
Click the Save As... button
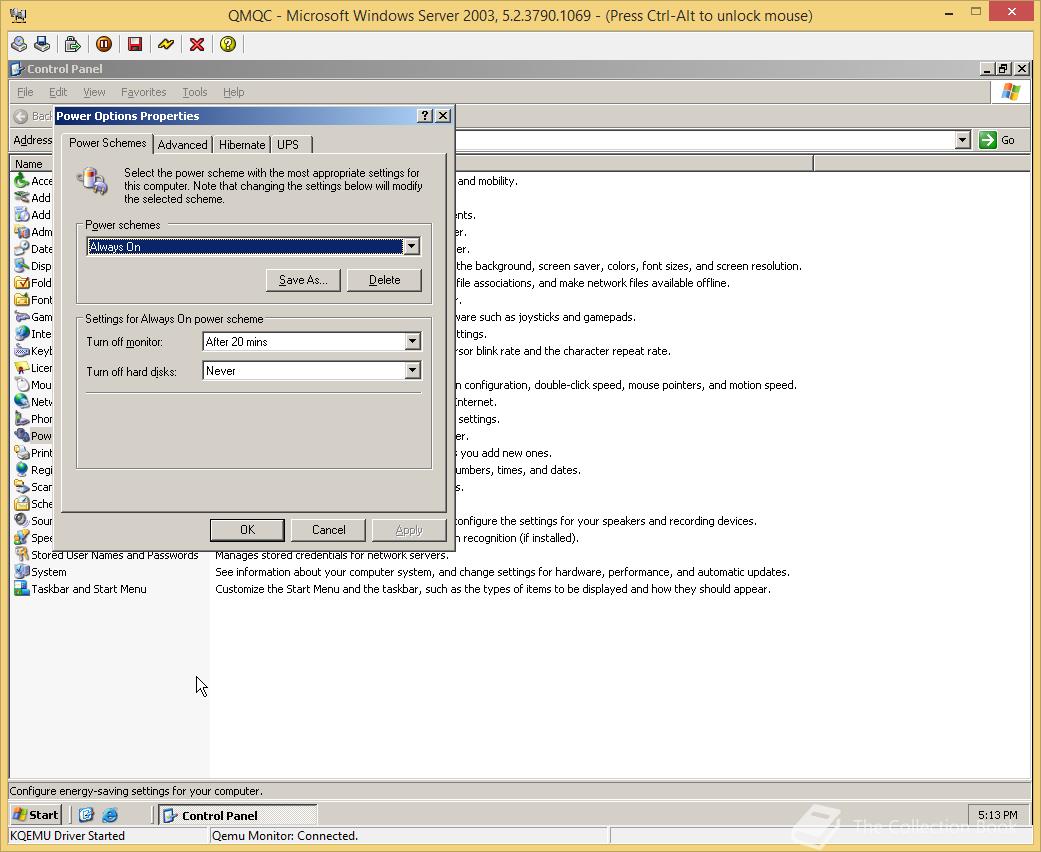point(303,280)
